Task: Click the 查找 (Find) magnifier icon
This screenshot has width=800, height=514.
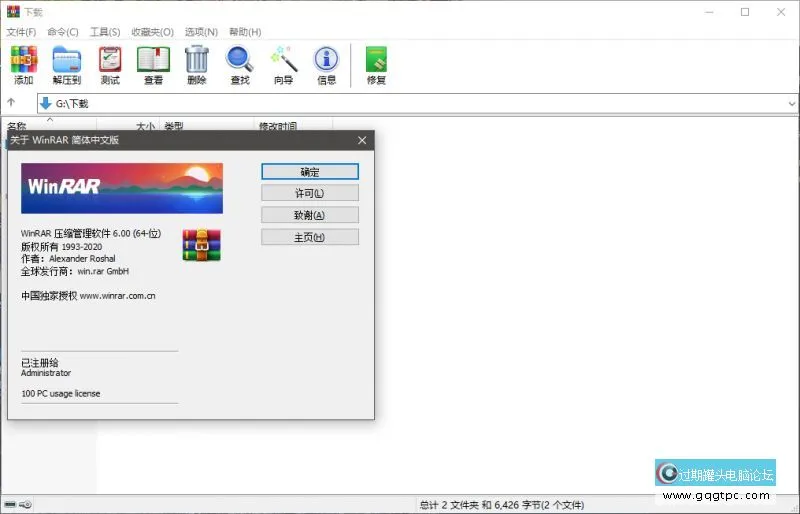Action: 240,62
